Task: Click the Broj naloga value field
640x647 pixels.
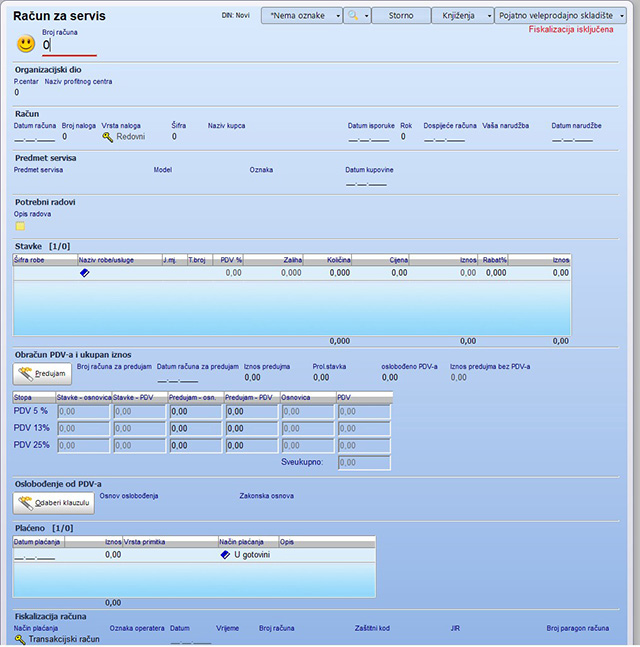Action: tap(65, 137)
